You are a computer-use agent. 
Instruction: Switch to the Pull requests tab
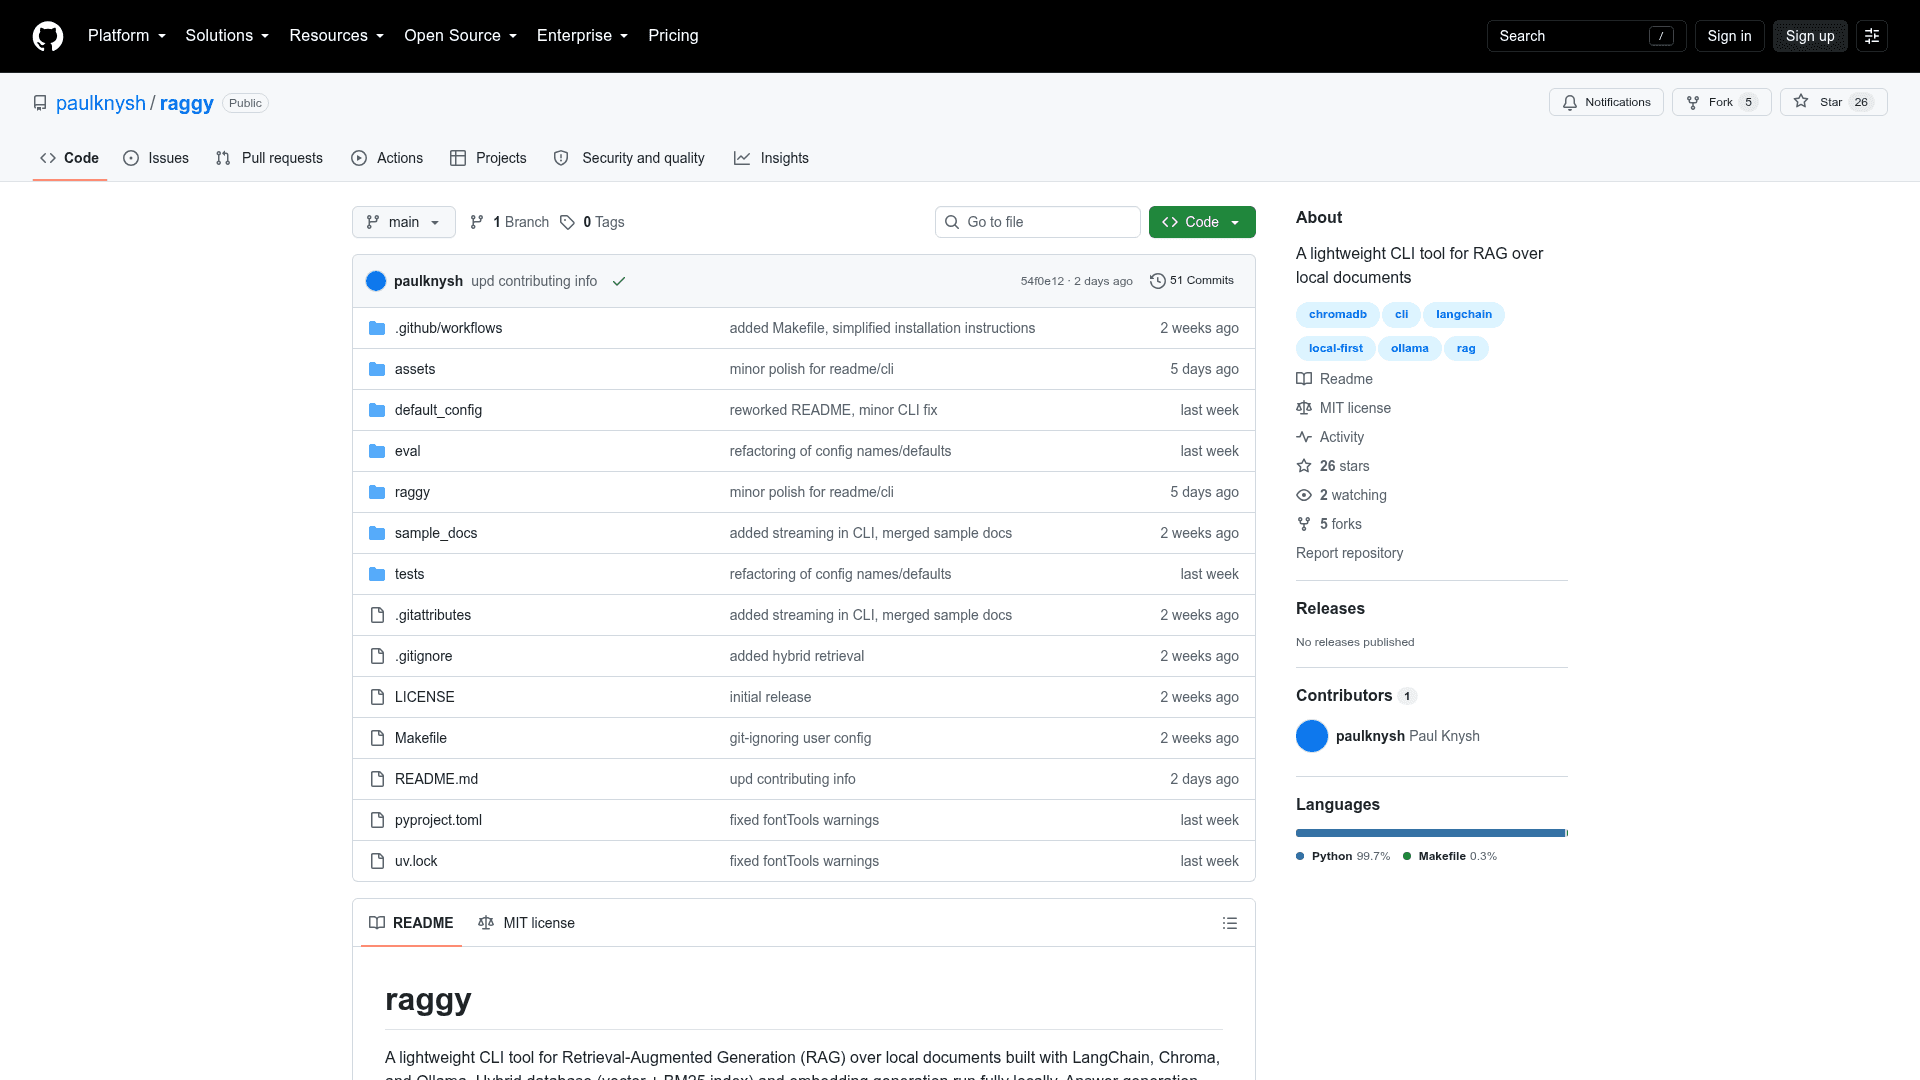click(x=269, y=158)
